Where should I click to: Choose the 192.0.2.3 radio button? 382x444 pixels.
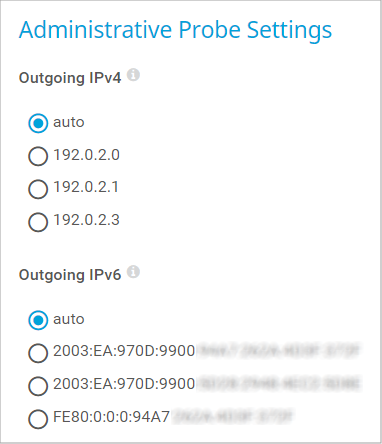[38, 222]
